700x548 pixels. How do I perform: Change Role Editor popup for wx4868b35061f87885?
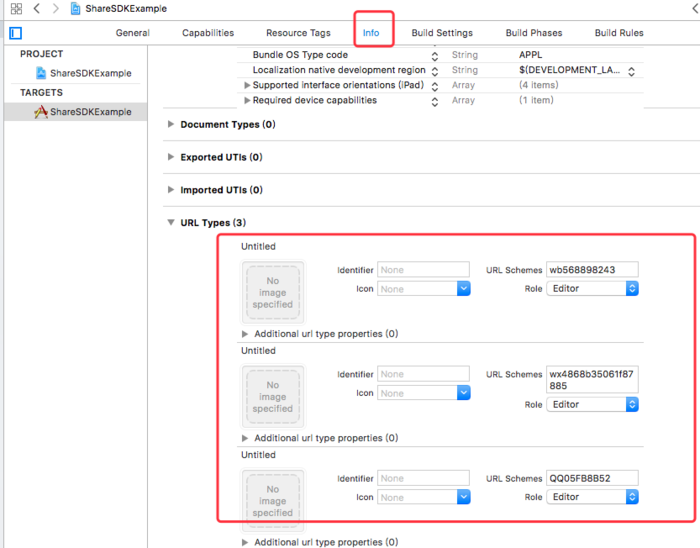pos(592,405)
